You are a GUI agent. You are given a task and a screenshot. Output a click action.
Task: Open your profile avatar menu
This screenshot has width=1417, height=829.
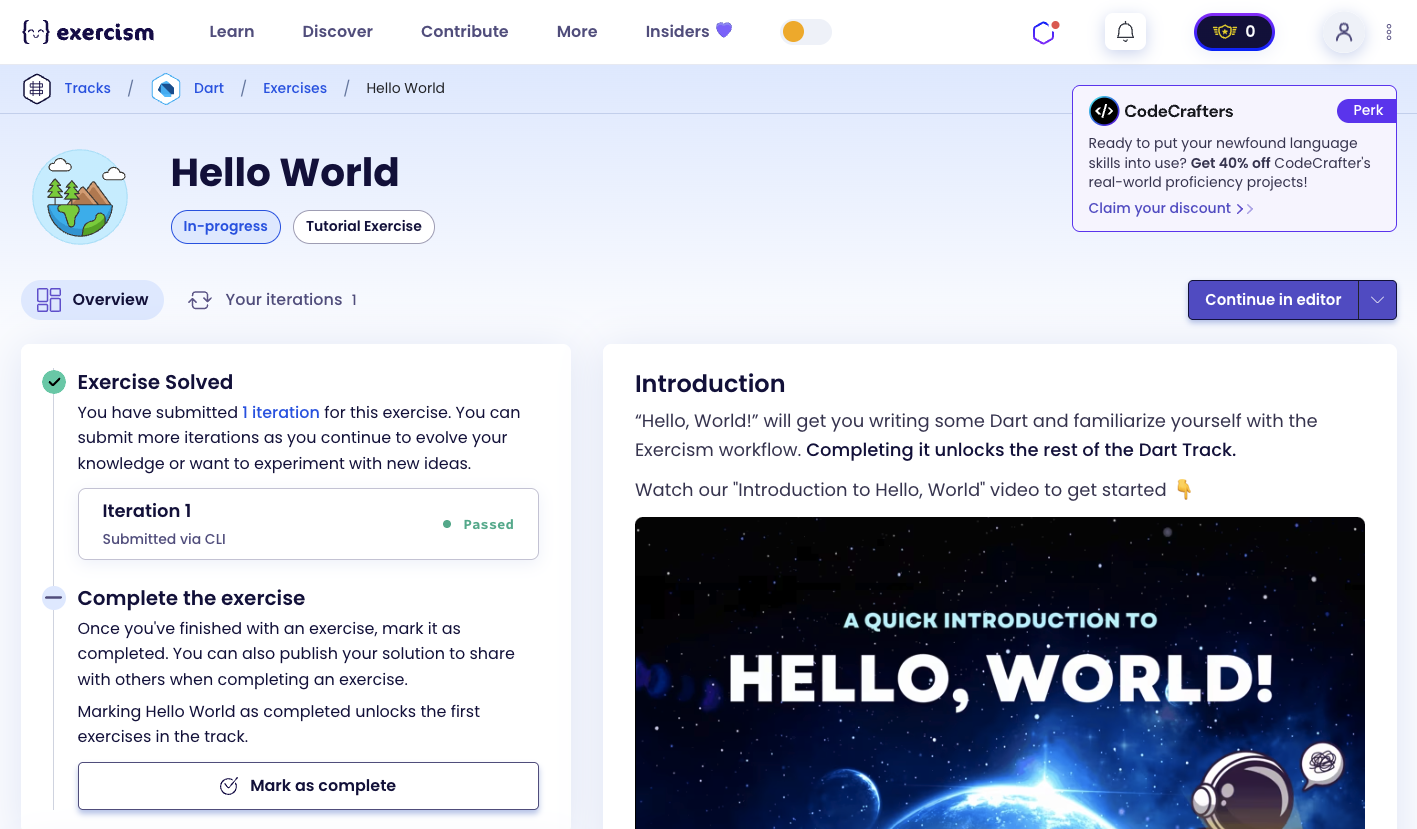click(1343, 33)
